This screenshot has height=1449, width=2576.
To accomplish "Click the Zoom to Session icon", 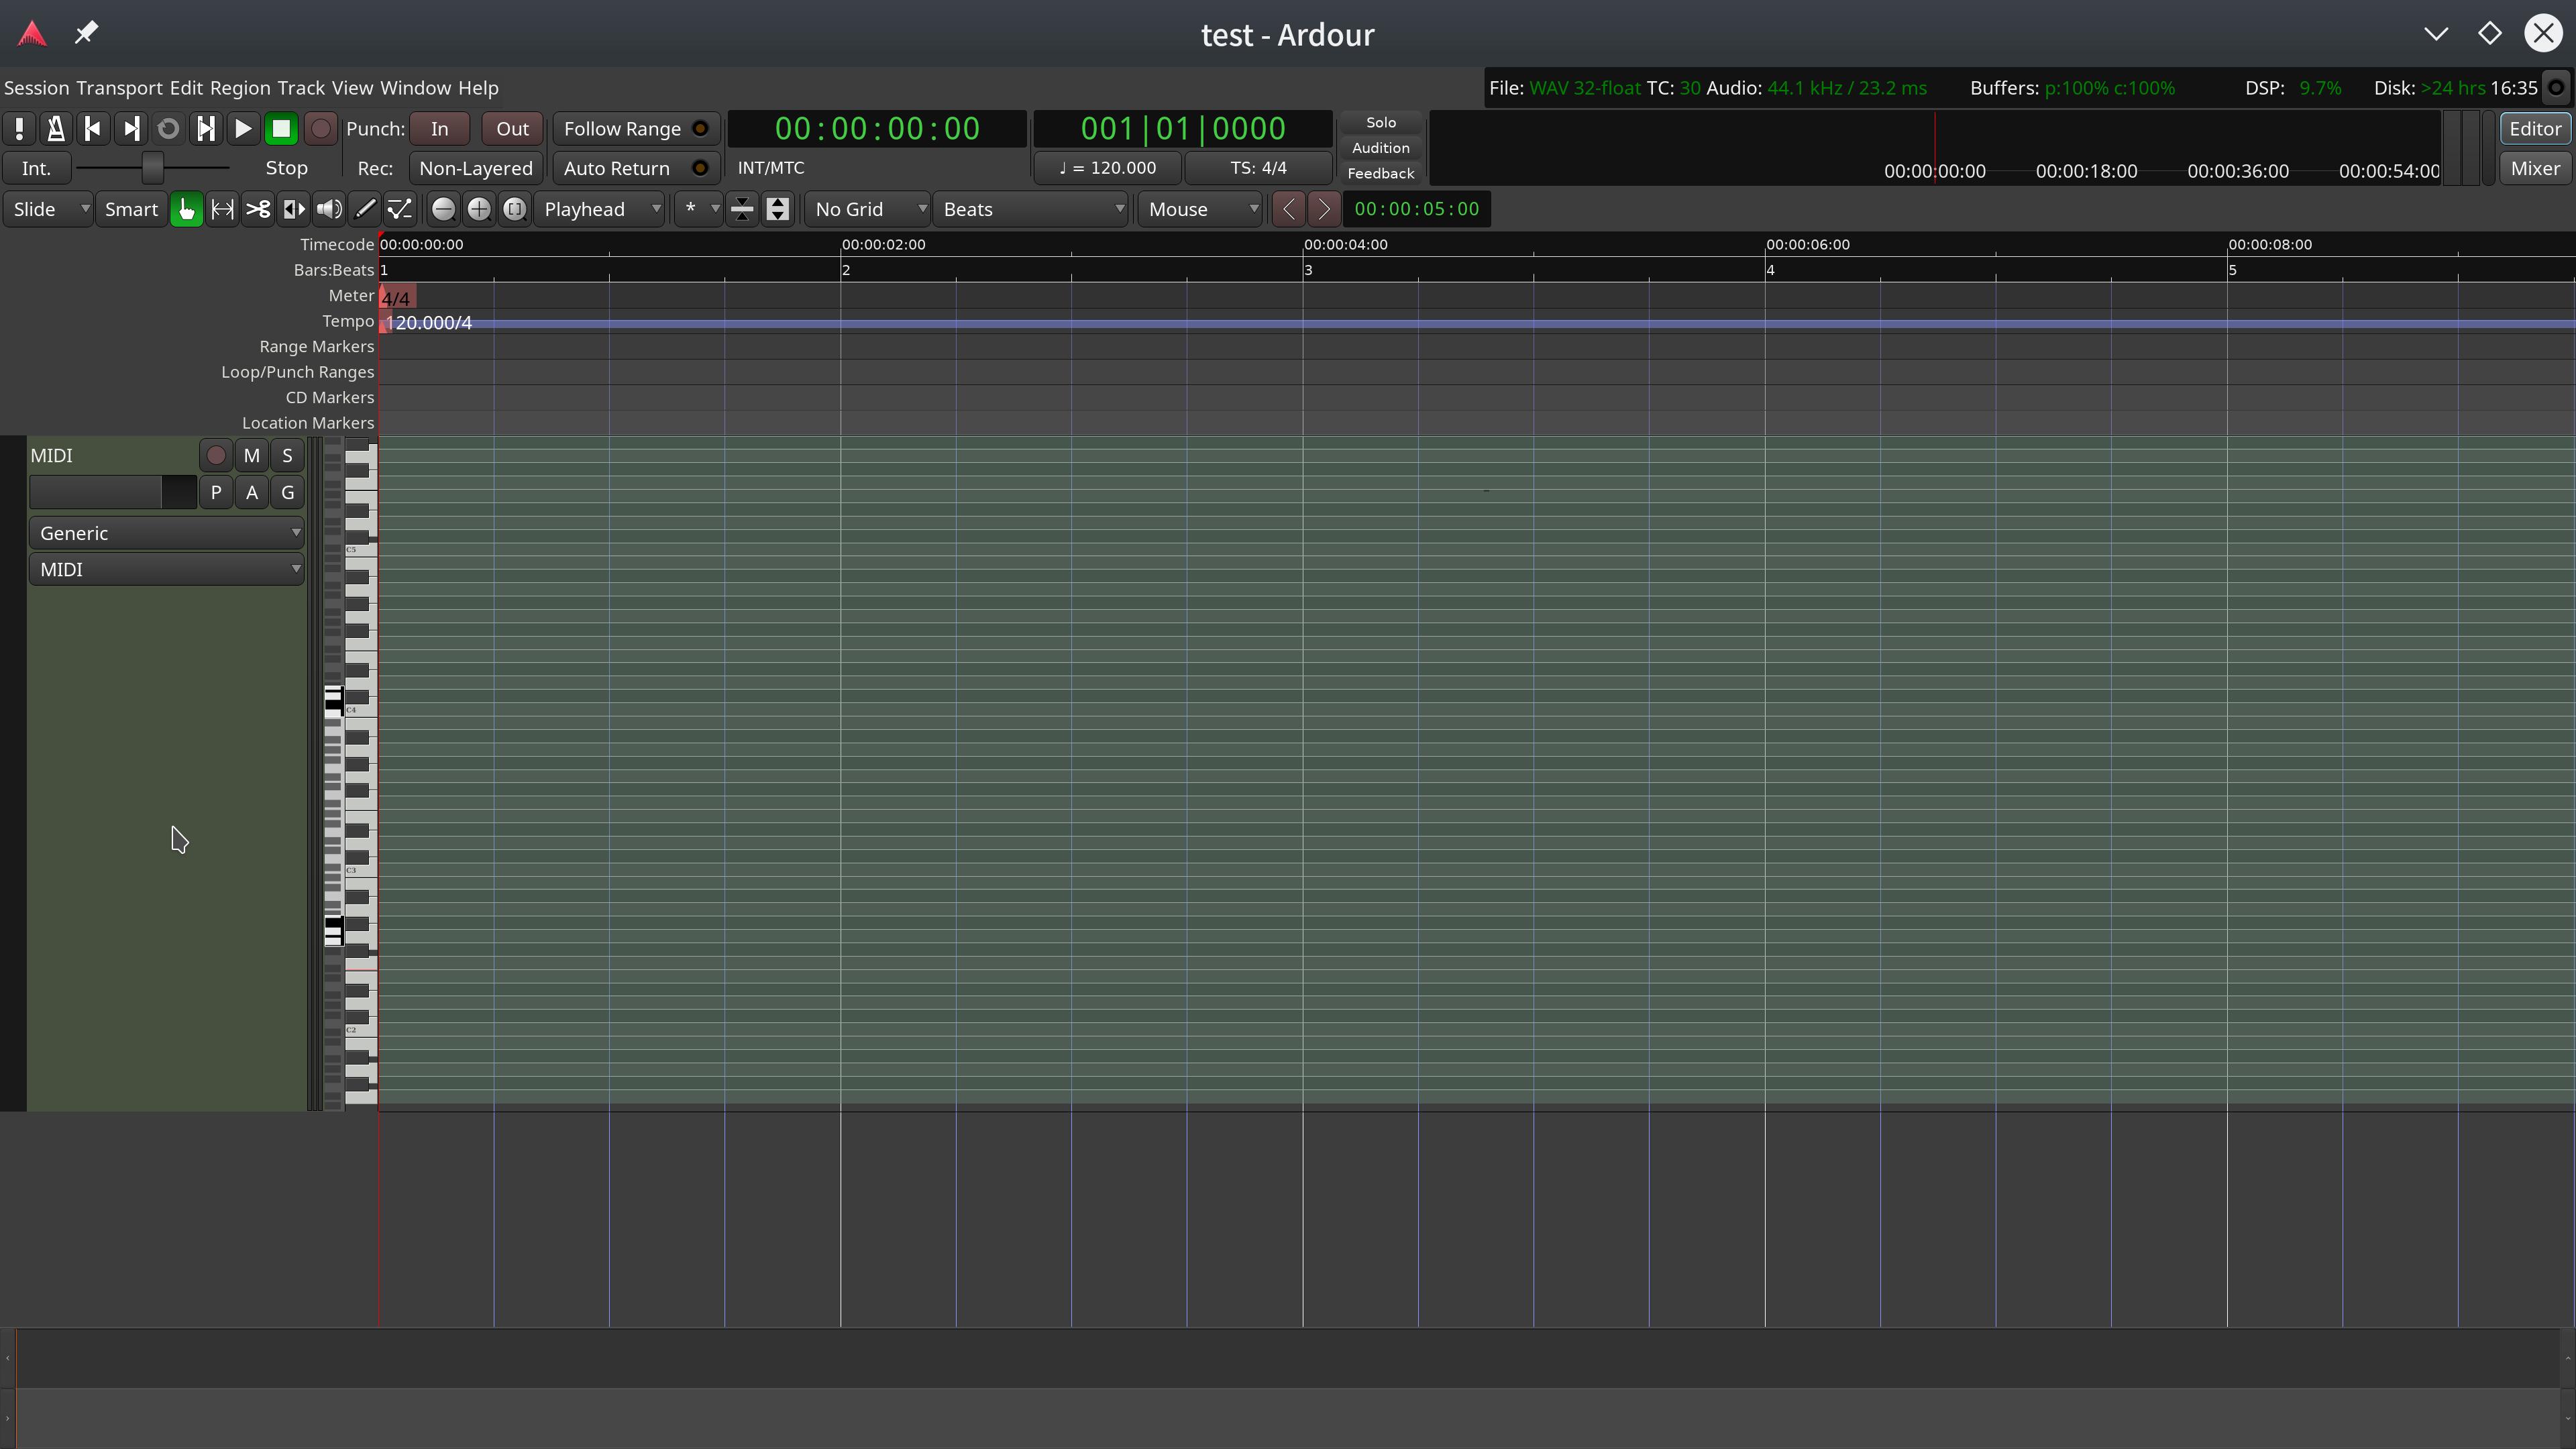I will point(515,209).
